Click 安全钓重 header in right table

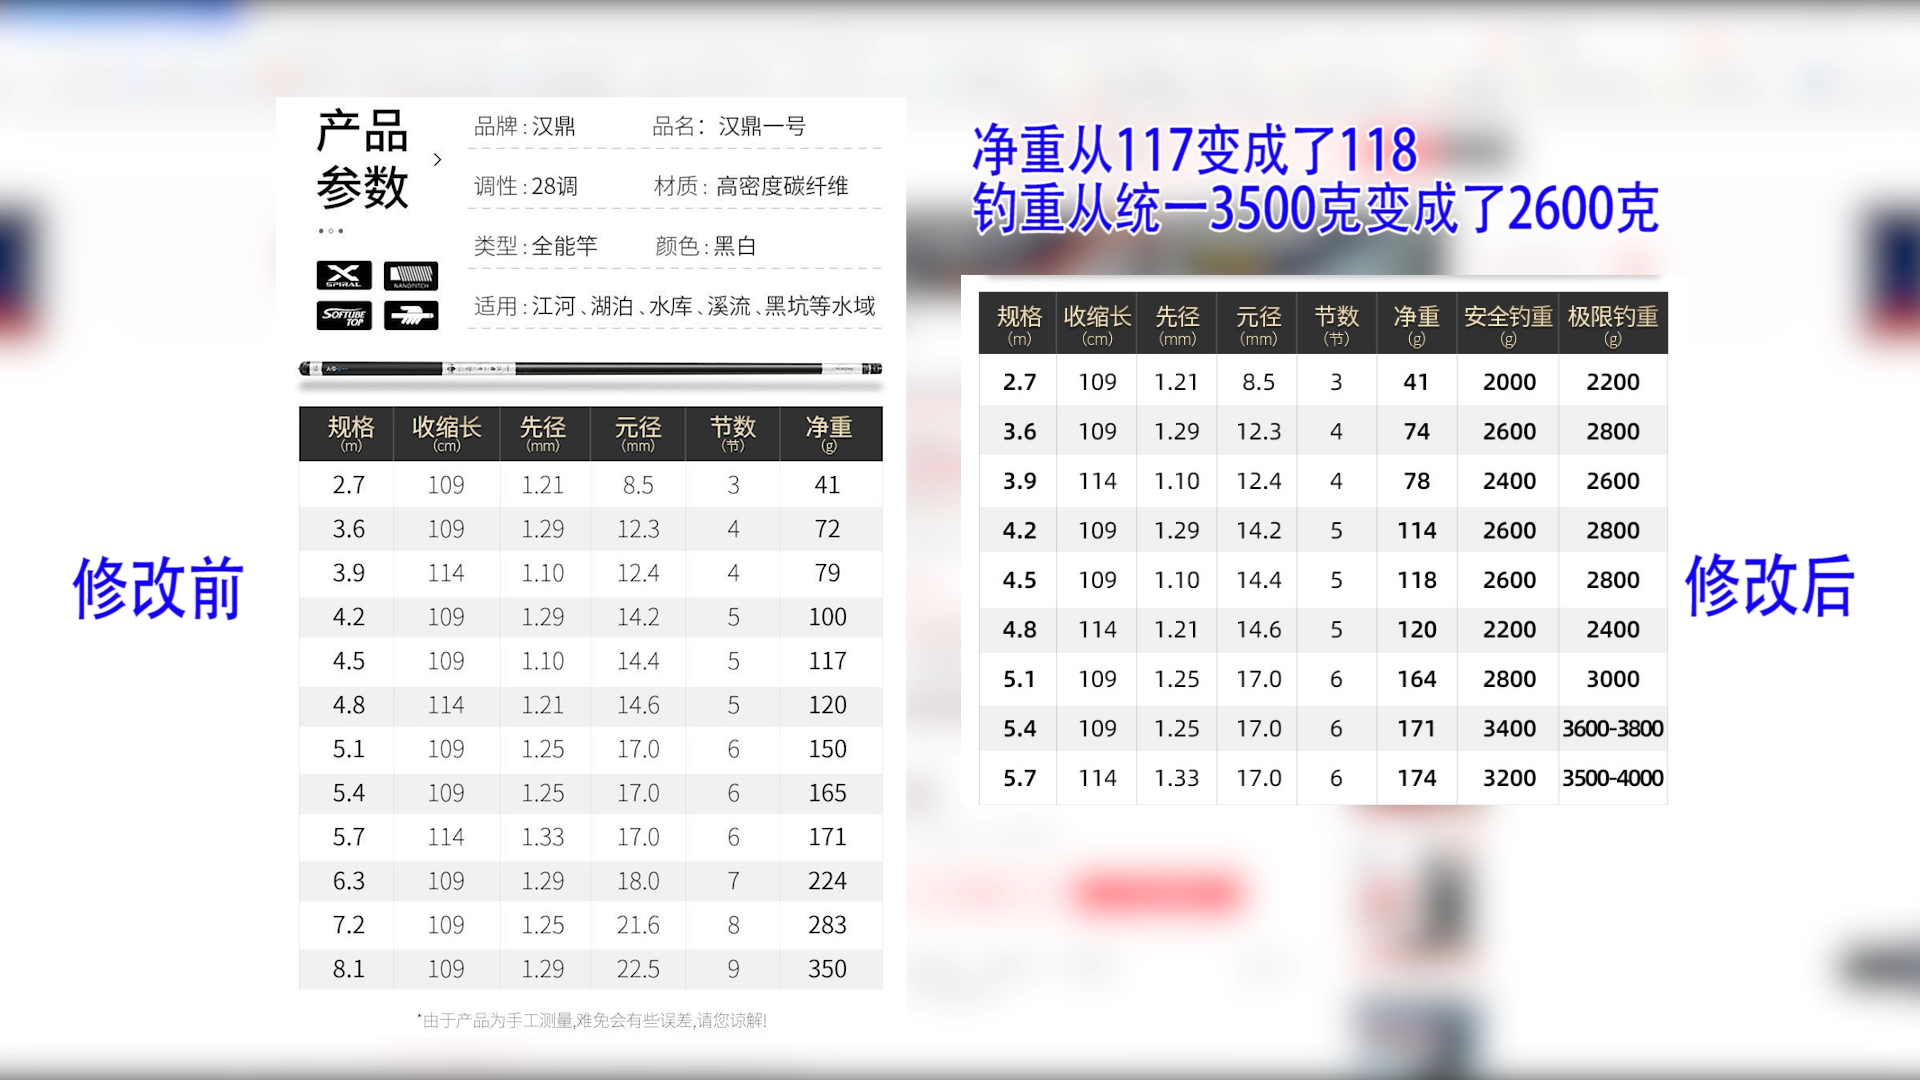(x=1508, y=324)
